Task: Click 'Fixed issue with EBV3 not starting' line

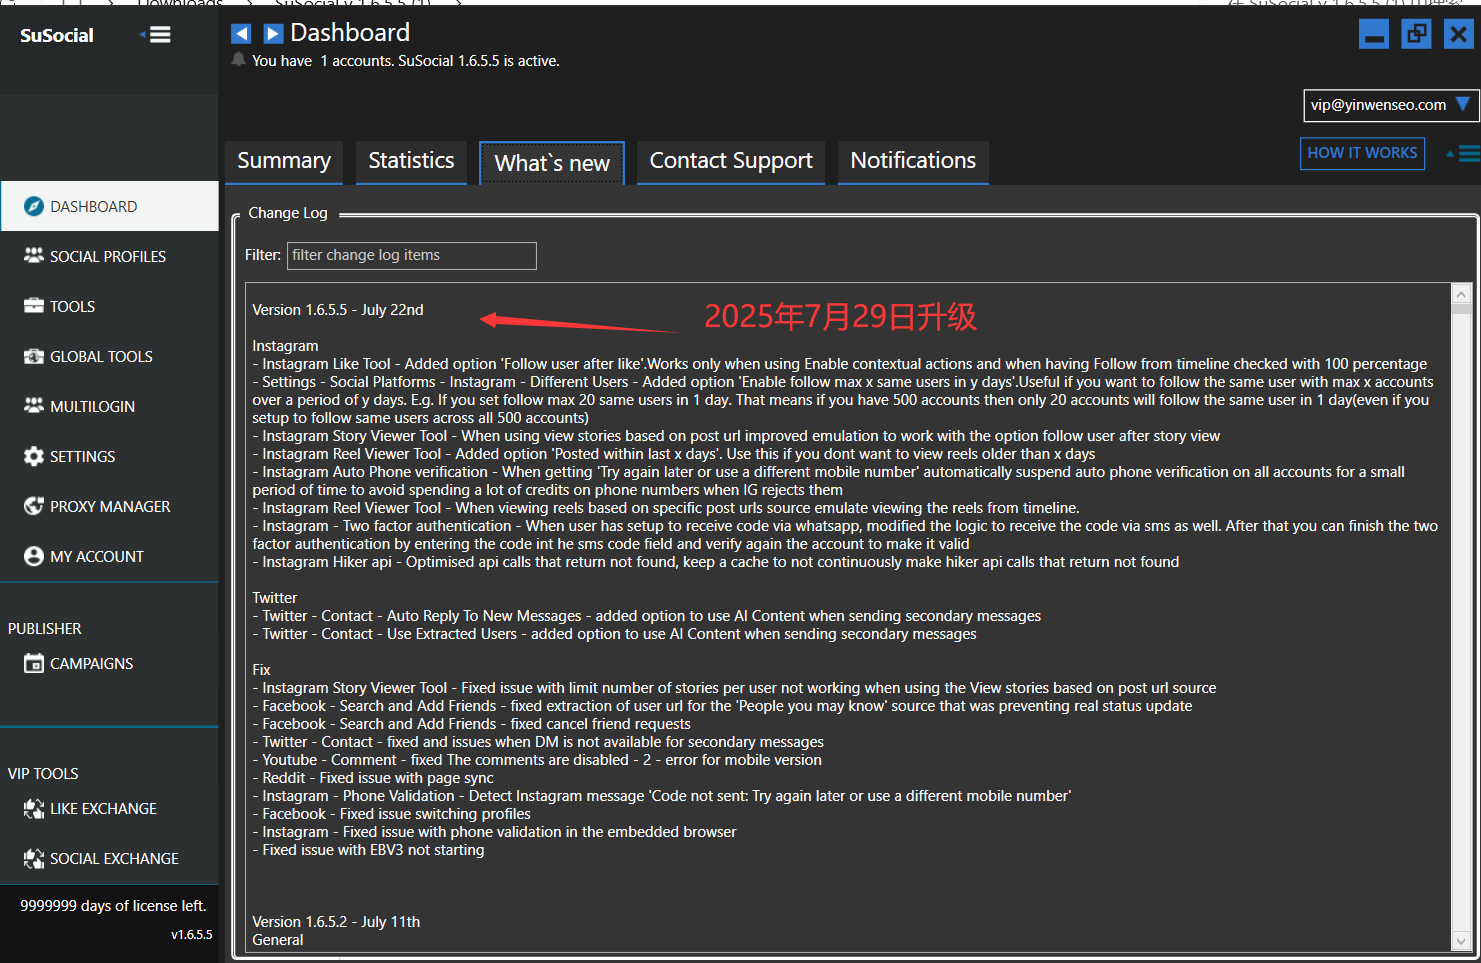Action: coord(368,850)
